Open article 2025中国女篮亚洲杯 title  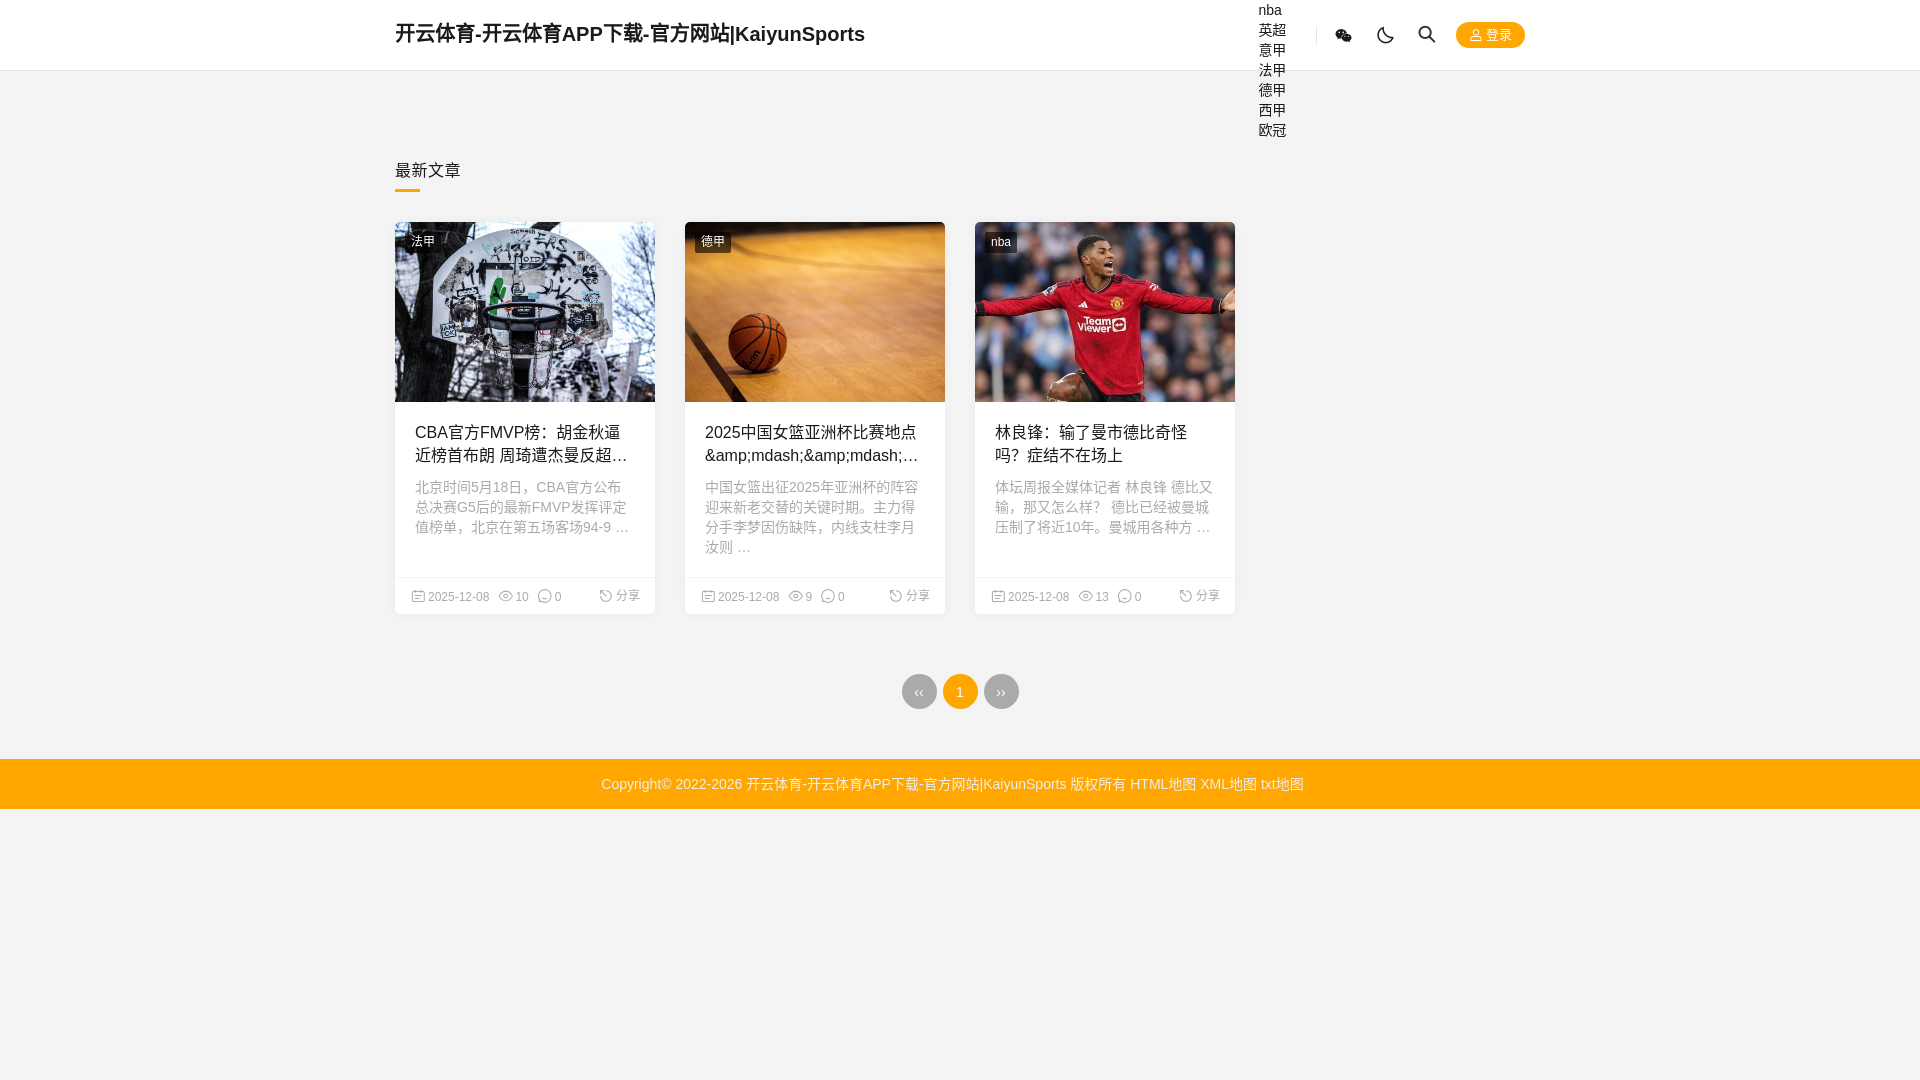[x=811, y=444]
